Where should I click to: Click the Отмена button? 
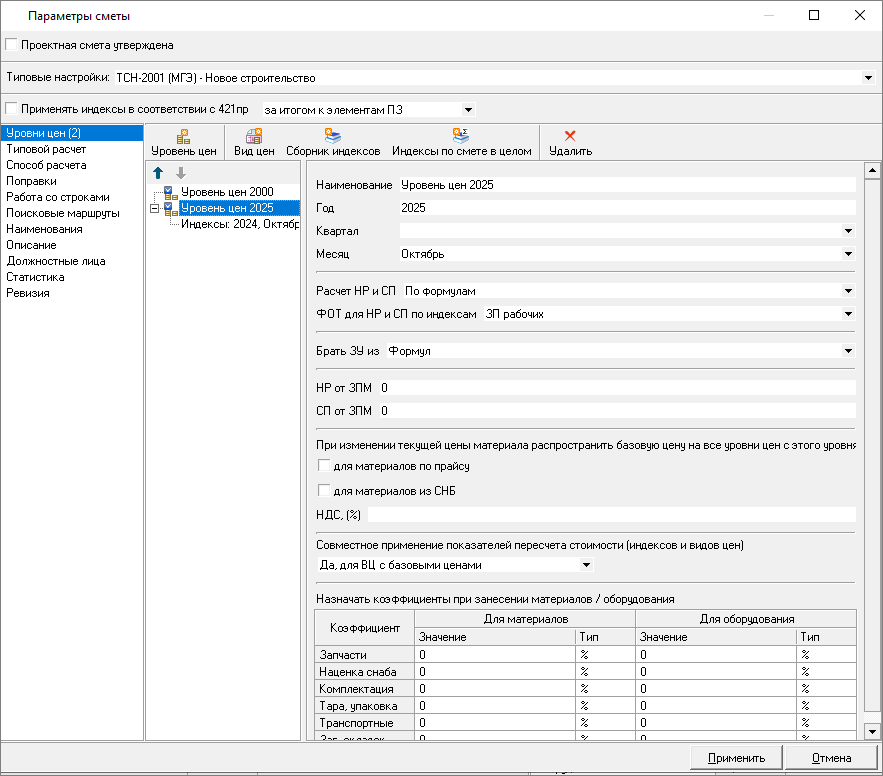[x=831, y=758]
